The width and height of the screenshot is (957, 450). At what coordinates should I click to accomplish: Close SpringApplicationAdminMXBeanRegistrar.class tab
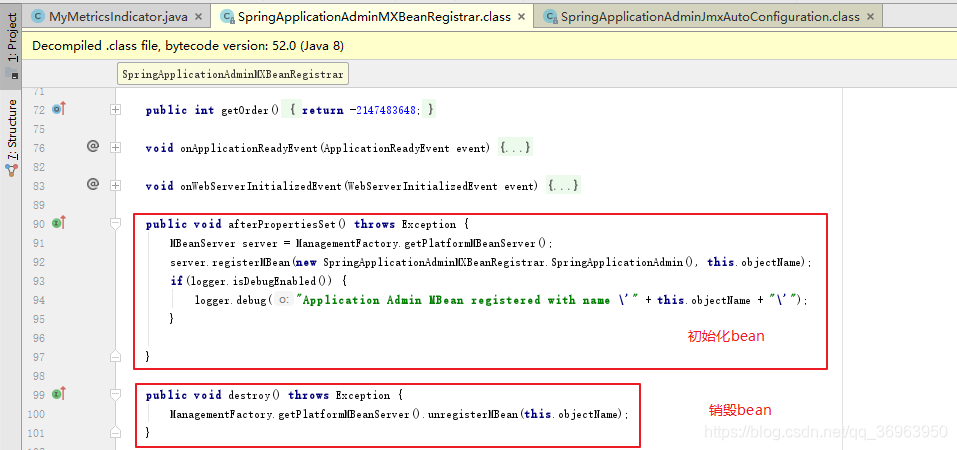click(522, 17)
